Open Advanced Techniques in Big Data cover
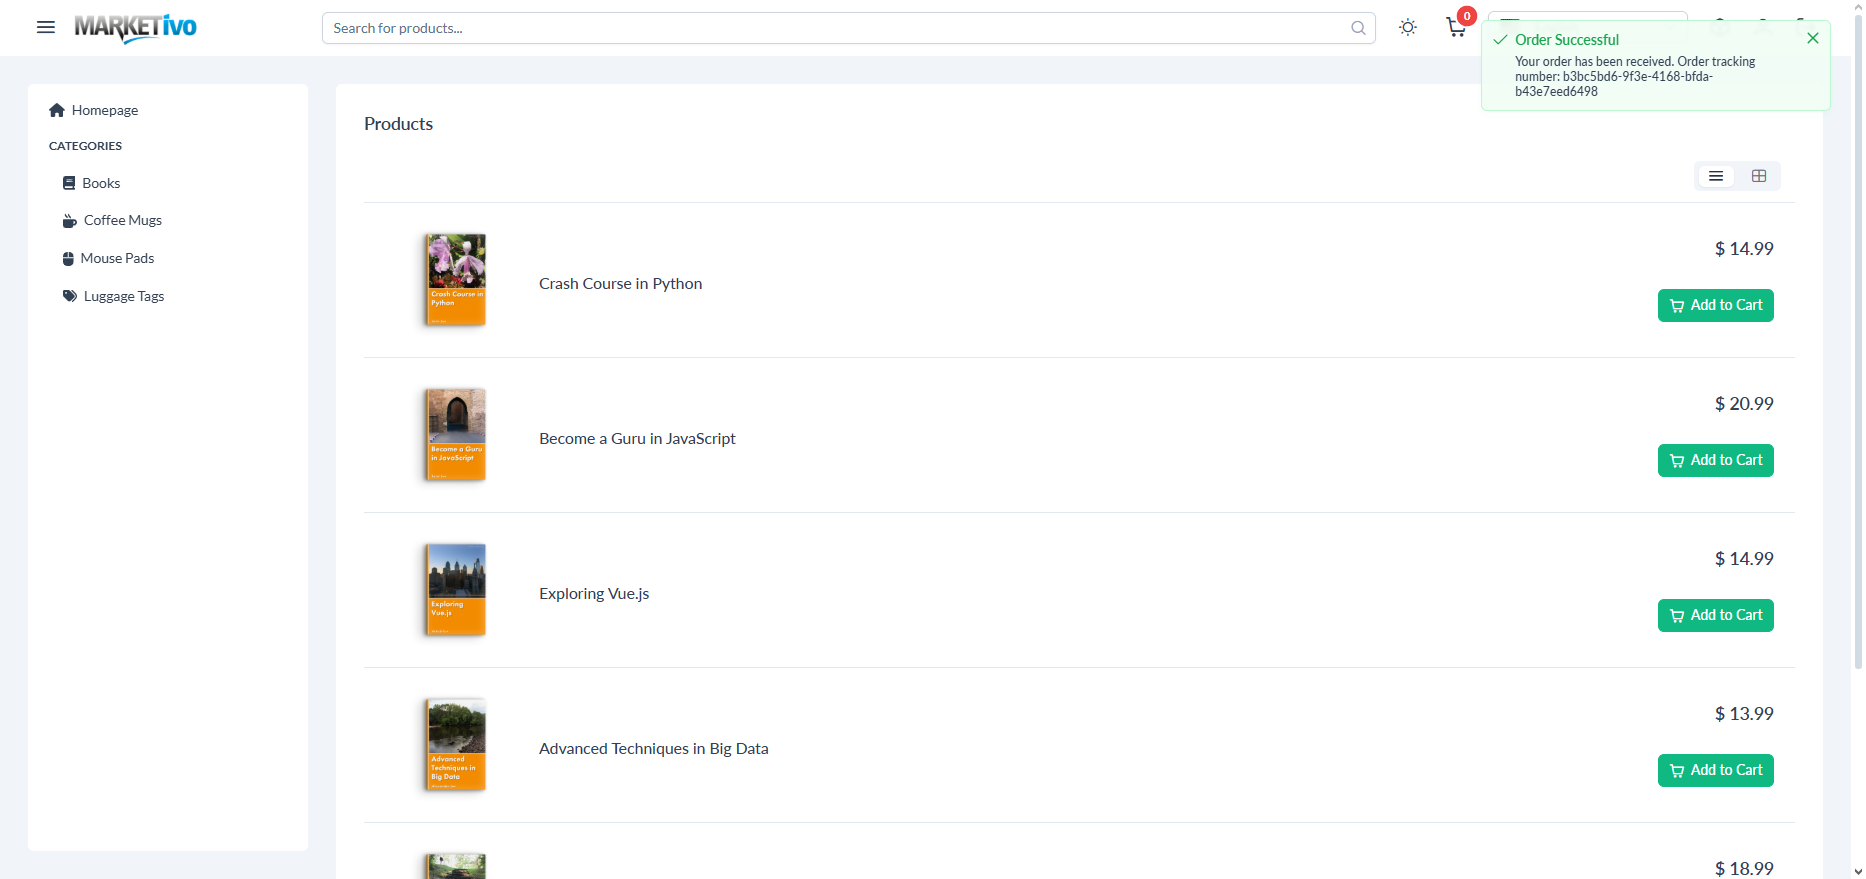Image resolution: width=1866 pixels, height=879 pixels. [x=456, y=745]
